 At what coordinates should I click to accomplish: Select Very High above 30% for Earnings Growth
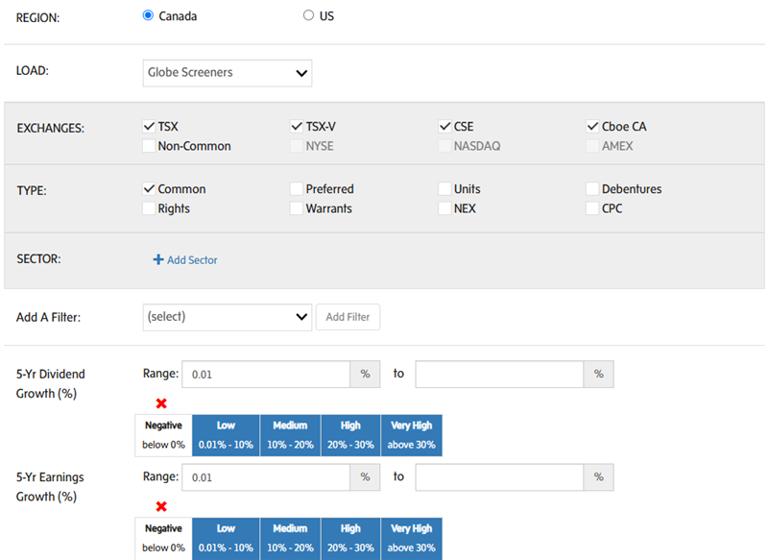(411, 538)
